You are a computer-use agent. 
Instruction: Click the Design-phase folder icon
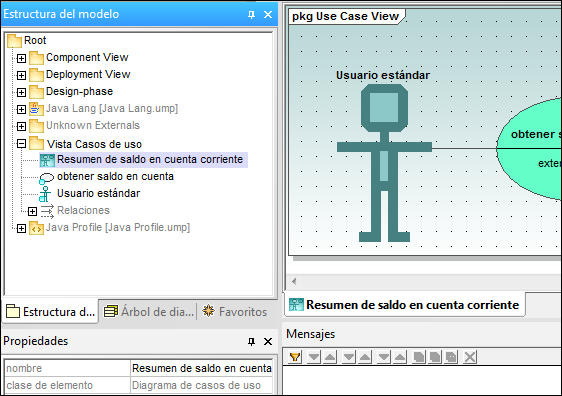point(36,92)
